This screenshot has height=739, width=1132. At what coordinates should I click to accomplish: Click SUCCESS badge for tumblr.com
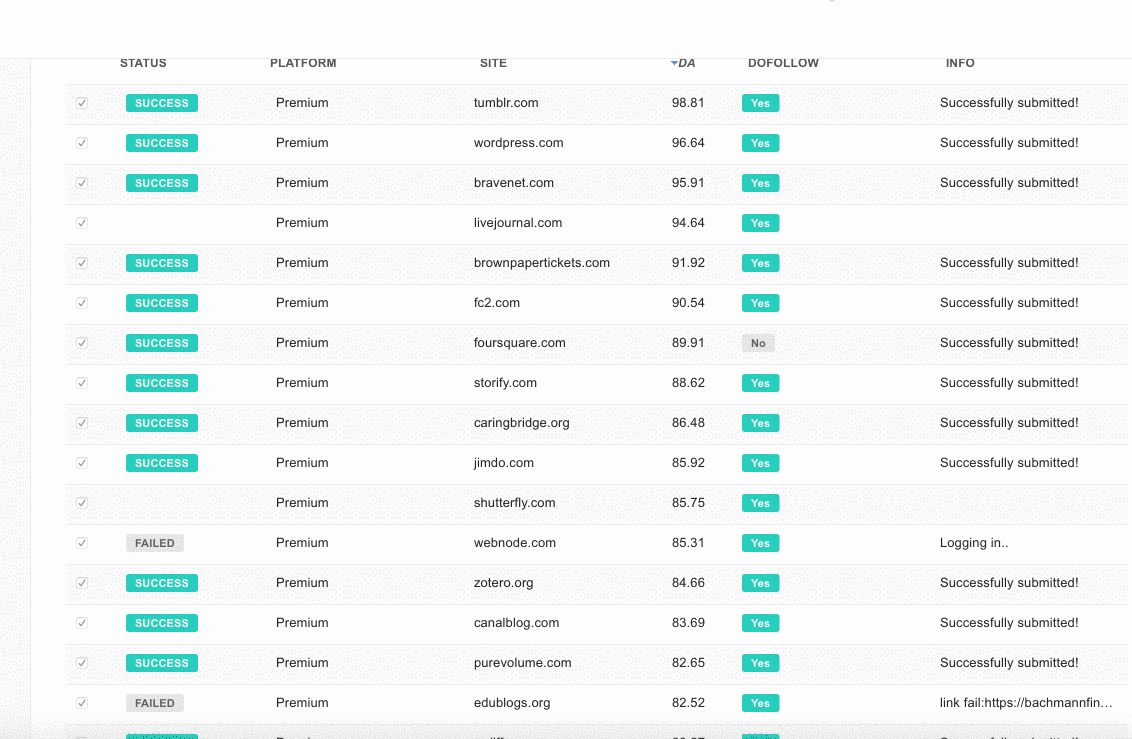coord(162,103)
